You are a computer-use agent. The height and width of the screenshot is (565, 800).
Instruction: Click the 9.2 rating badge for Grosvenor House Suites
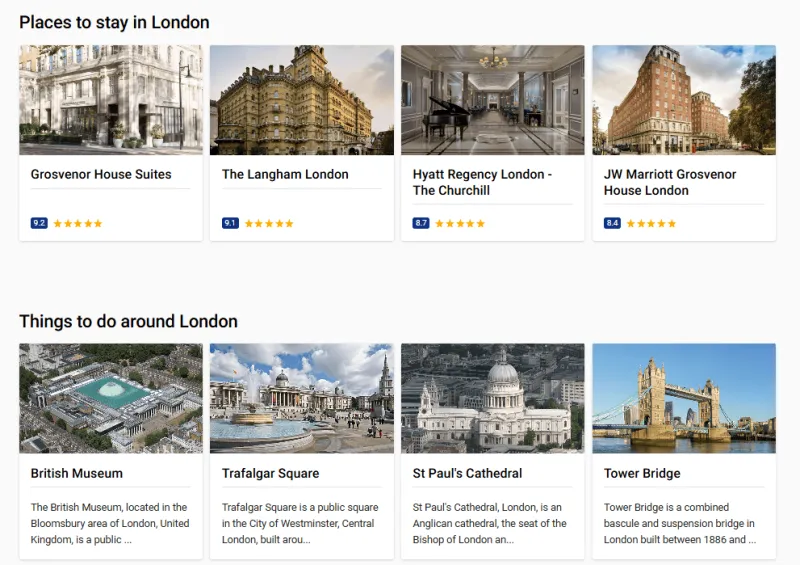[39, 223]
